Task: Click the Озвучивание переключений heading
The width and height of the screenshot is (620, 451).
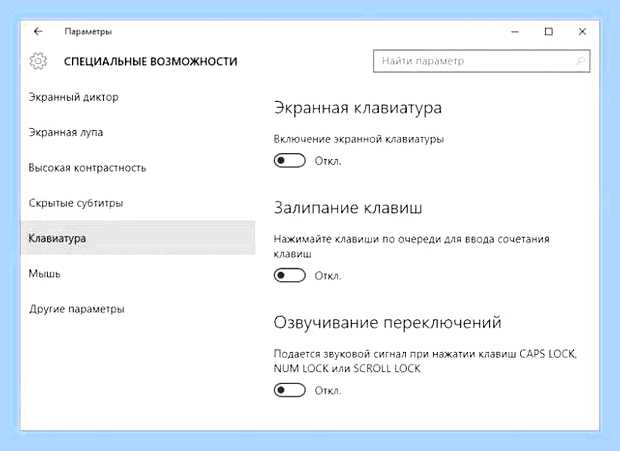Action: coord(388,323)
